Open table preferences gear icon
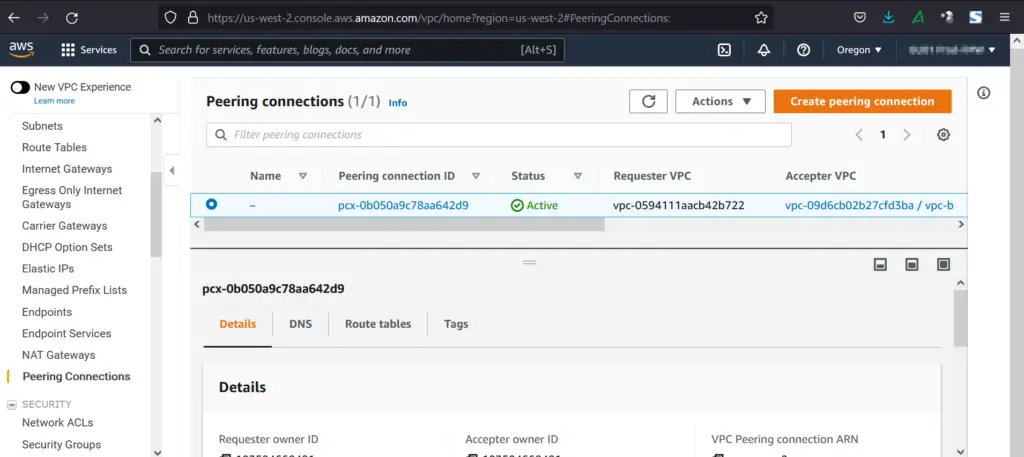1024x457 pixels. coord(943,134)
